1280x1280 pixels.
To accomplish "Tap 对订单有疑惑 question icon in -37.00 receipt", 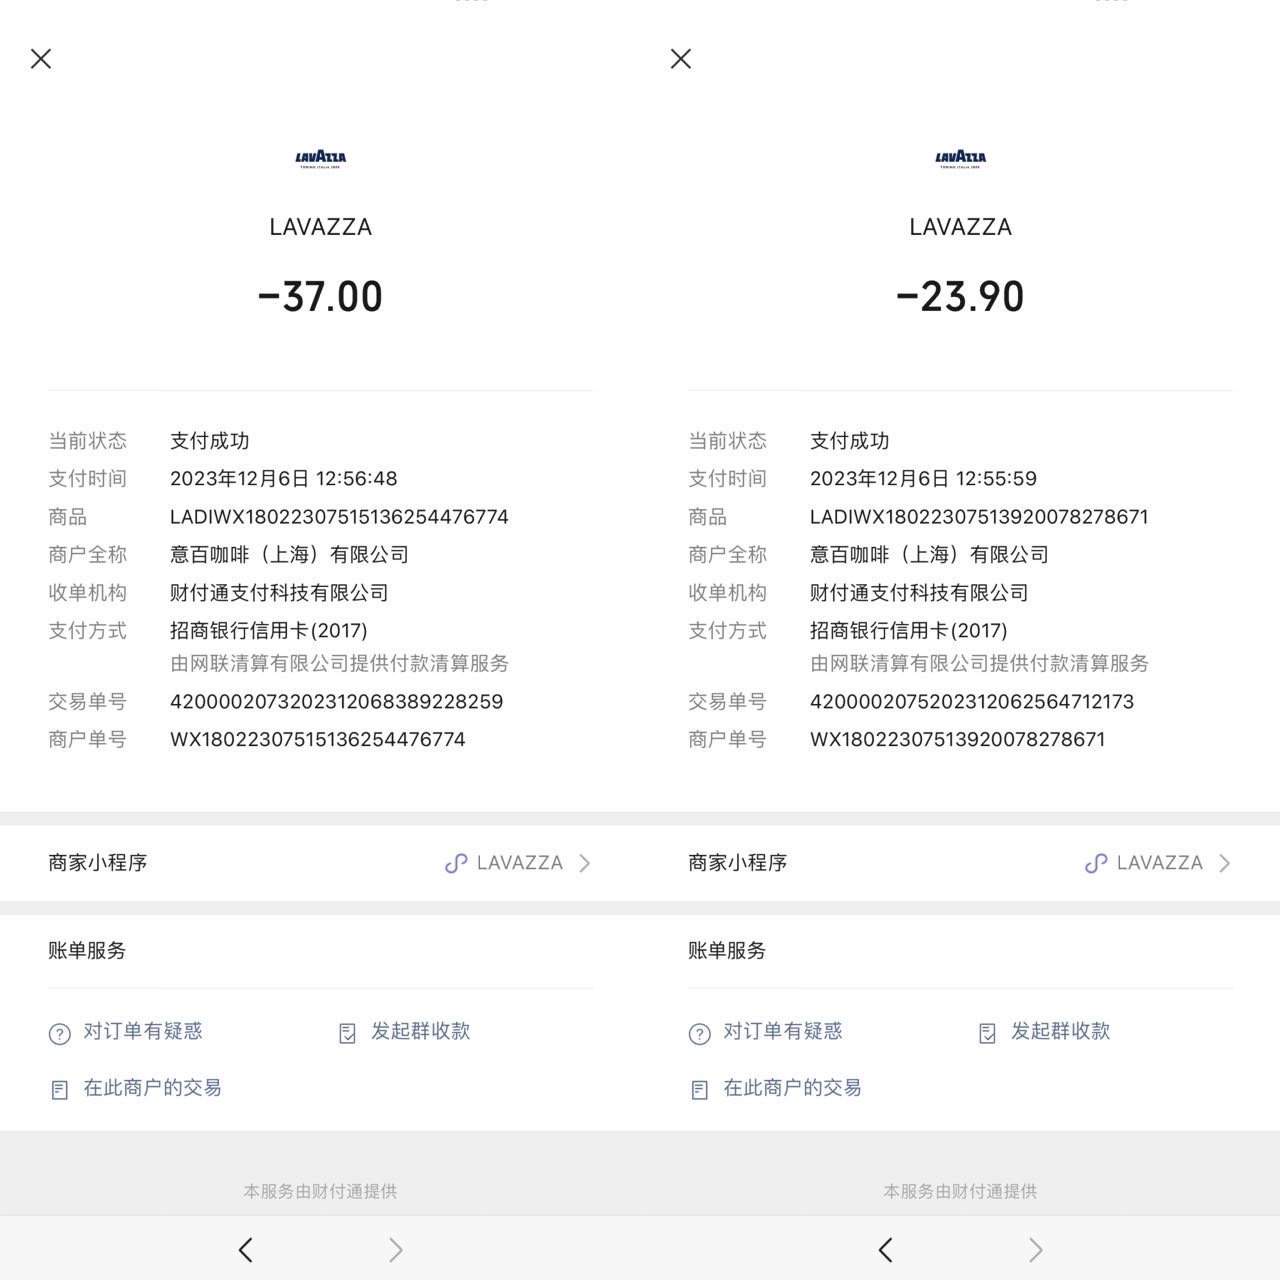I will tap(60, 1034).
